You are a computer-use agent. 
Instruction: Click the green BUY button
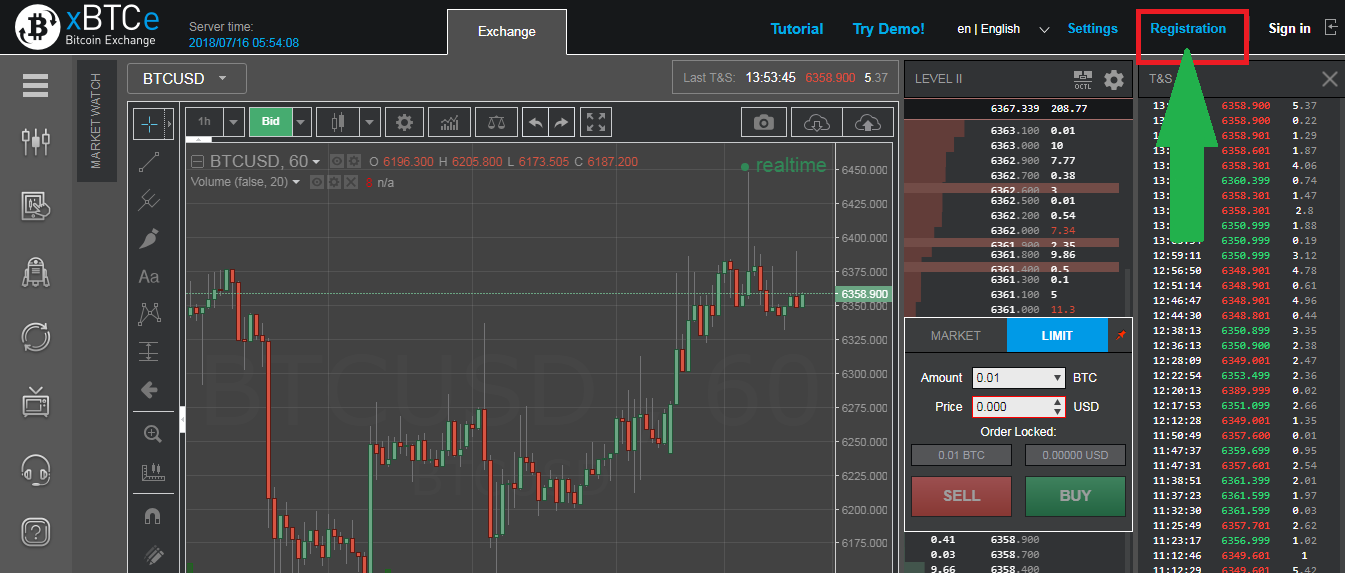pos(1075,496)
